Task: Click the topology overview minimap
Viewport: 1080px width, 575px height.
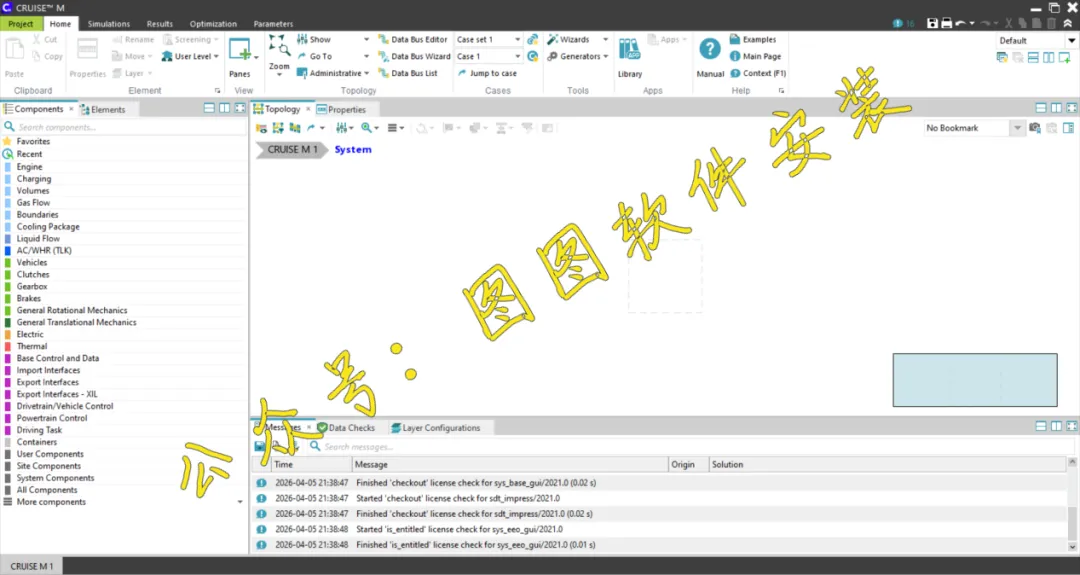Action: coord(975,380)
